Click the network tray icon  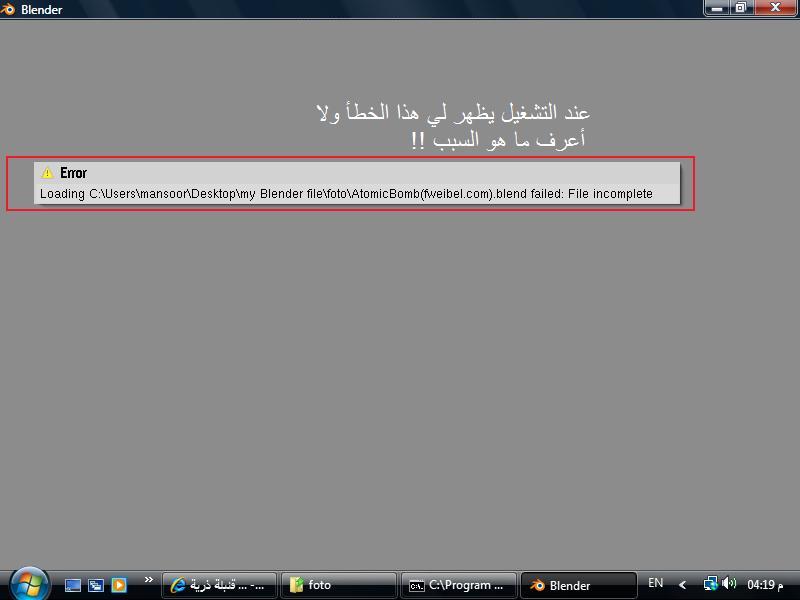(x=711, y=584)
